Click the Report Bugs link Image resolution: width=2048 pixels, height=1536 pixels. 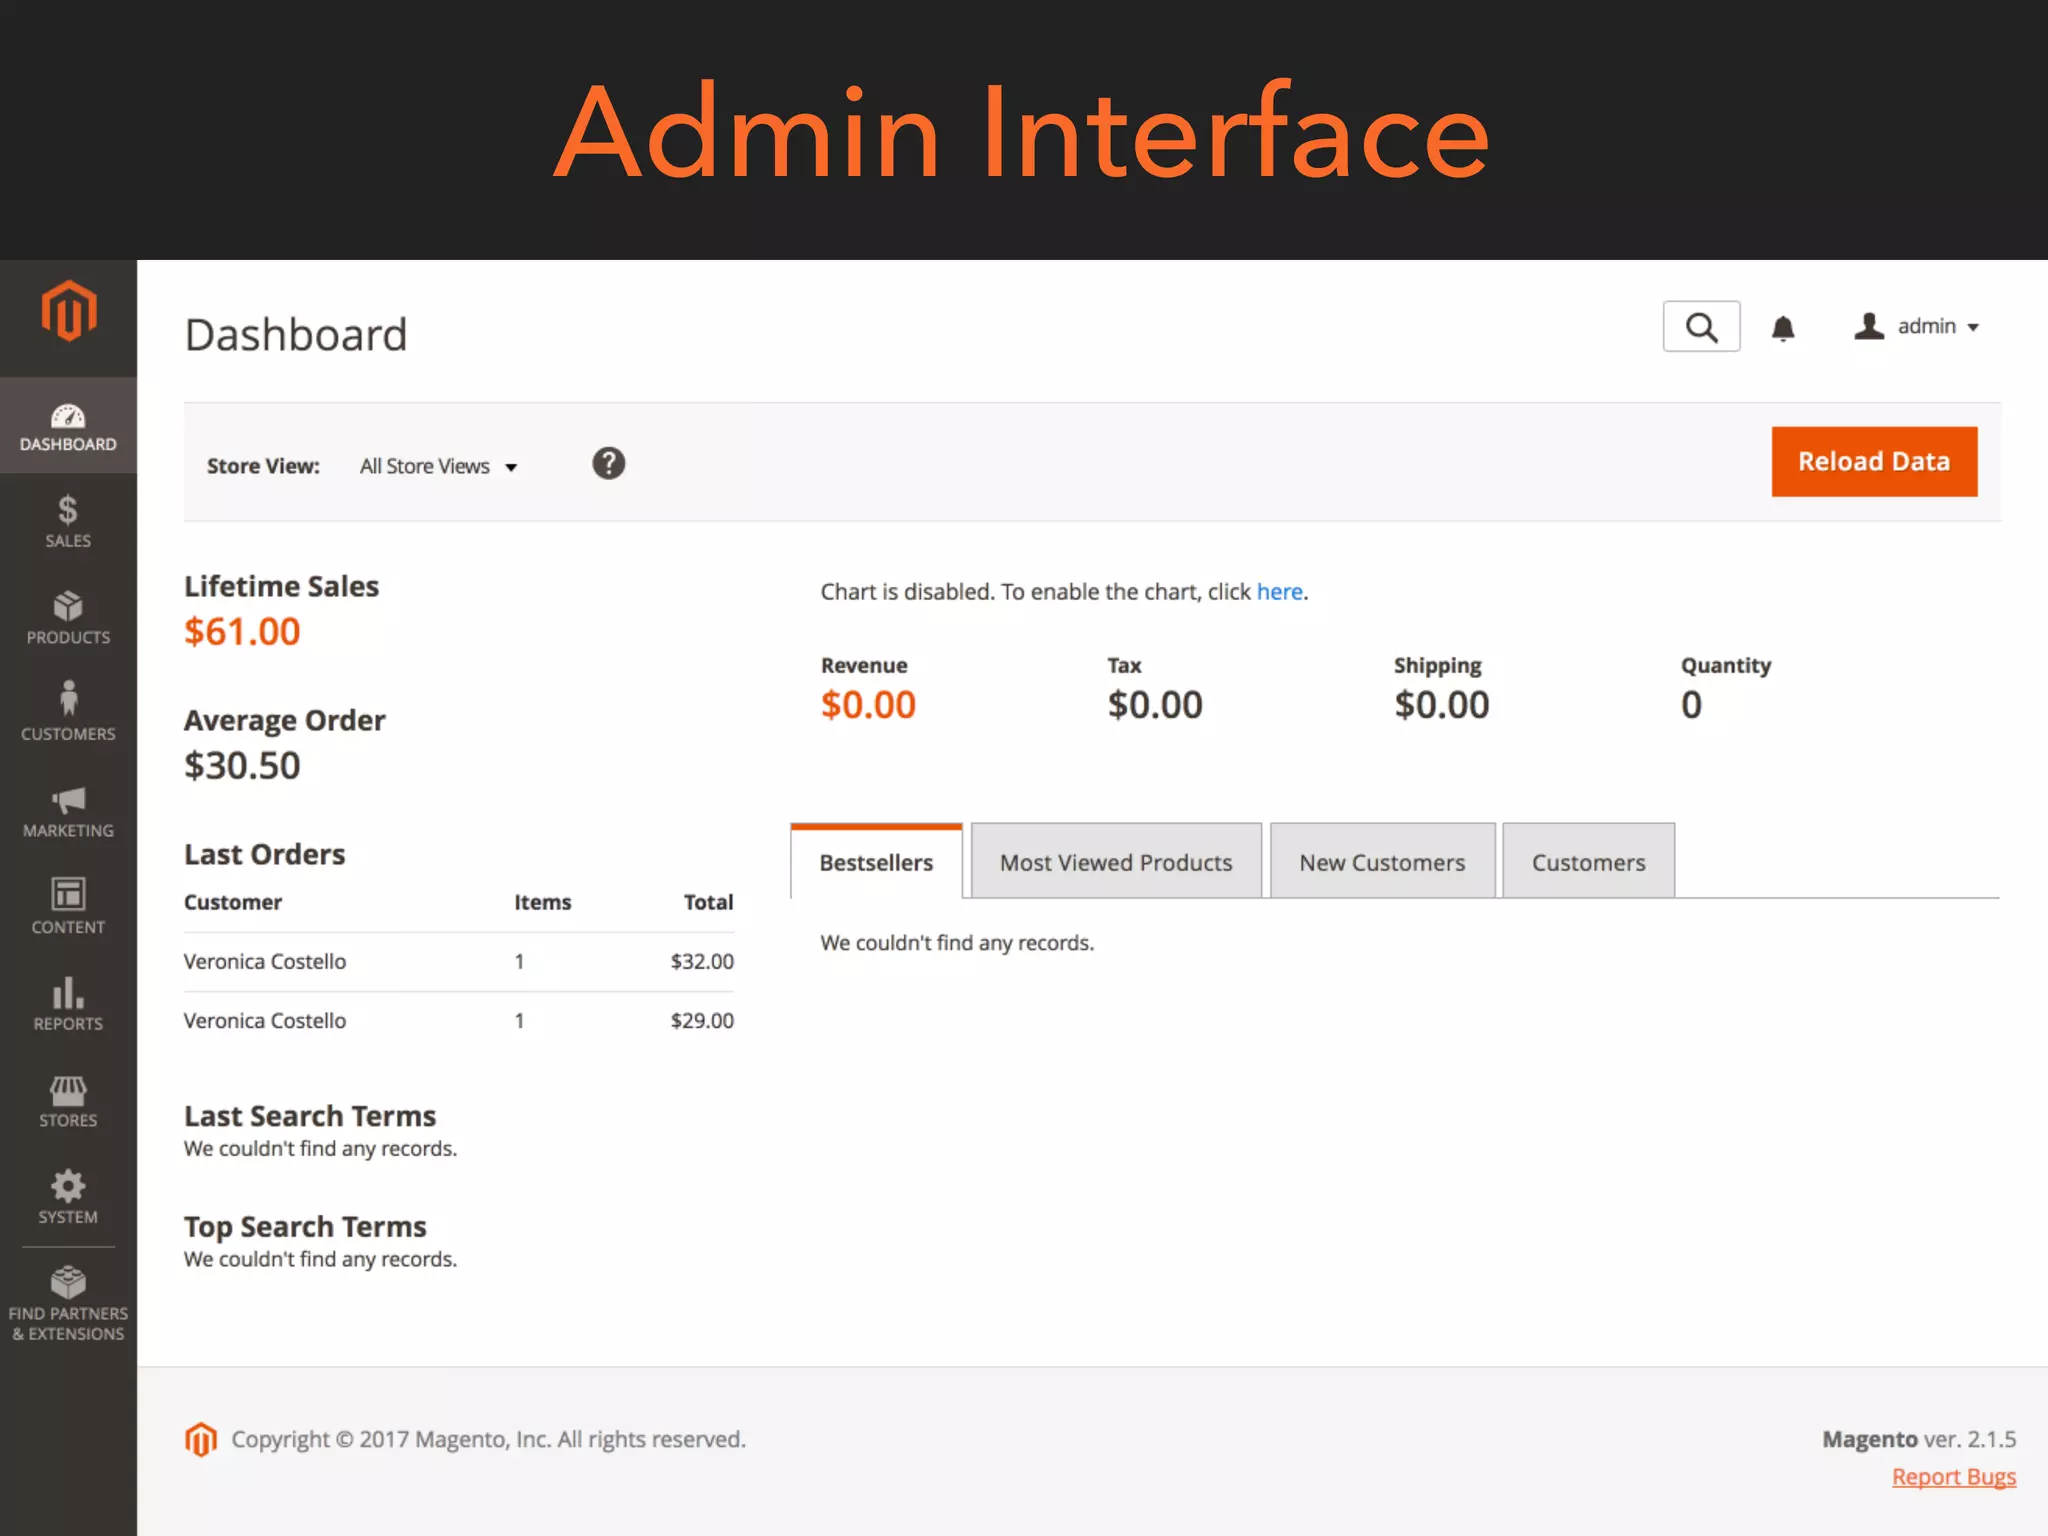1953,1477
